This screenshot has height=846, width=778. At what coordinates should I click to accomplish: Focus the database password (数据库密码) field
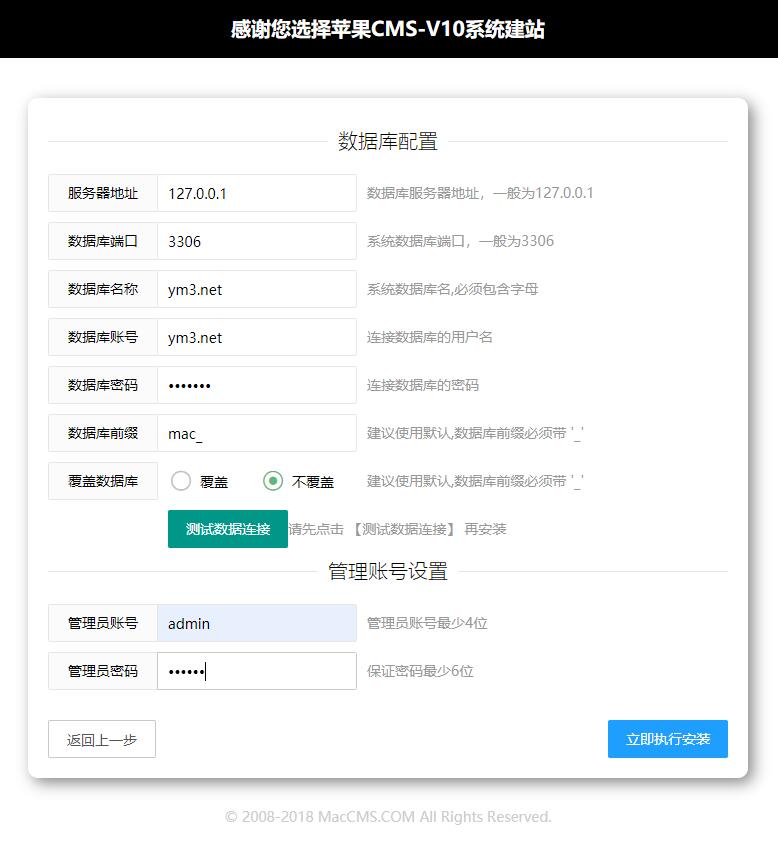[x=256, y=385]
